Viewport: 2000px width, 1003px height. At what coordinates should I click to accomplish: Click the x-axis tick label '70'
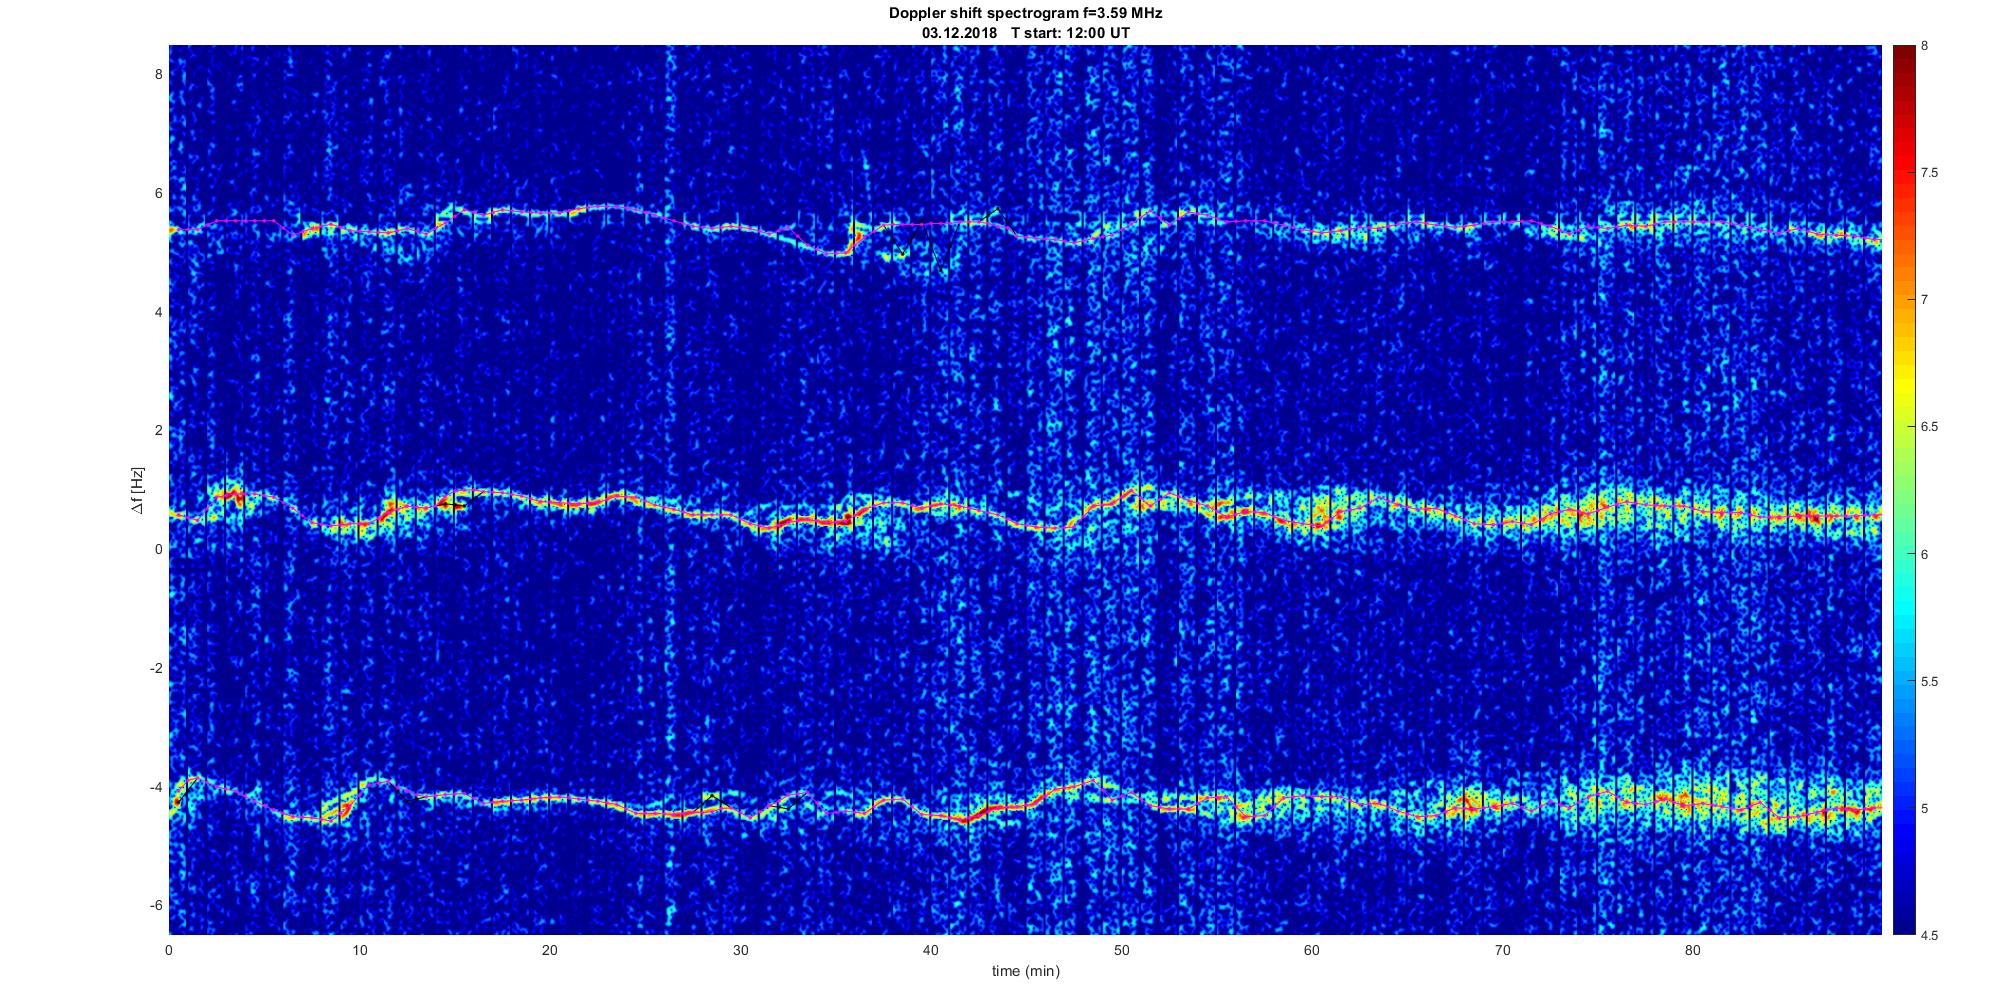click(x=1502, y=951)
